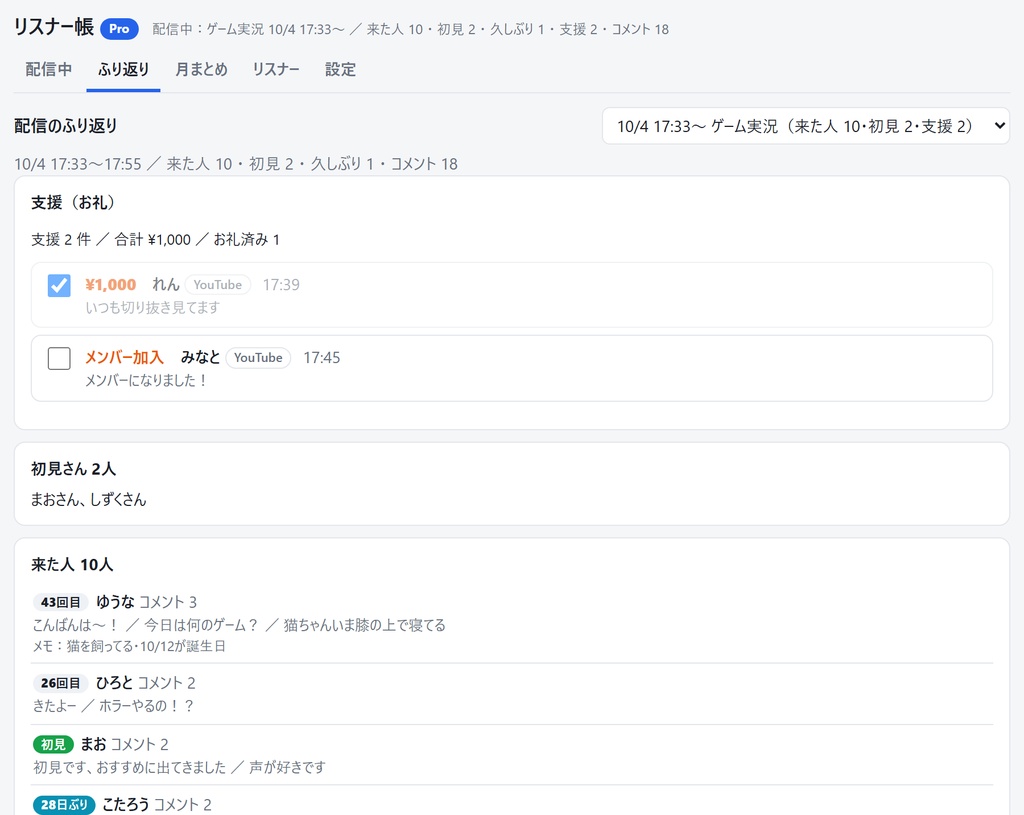Click the Pro badge

pyautogui.click(x=119, y=29)
